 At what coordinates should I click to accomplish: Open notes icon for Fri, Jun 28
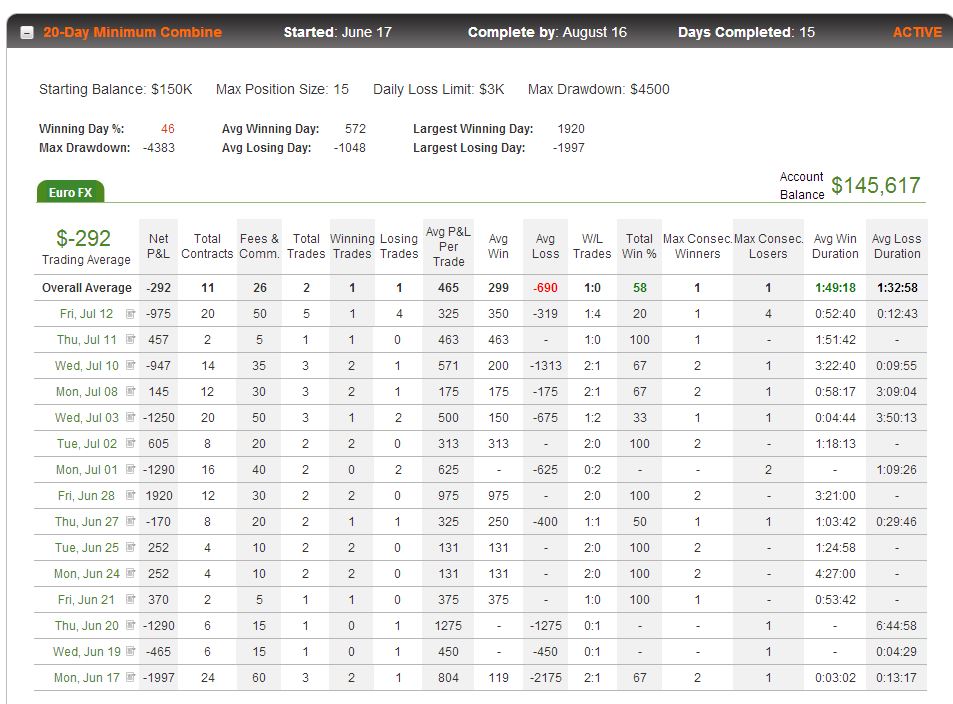tap(130, 495)
